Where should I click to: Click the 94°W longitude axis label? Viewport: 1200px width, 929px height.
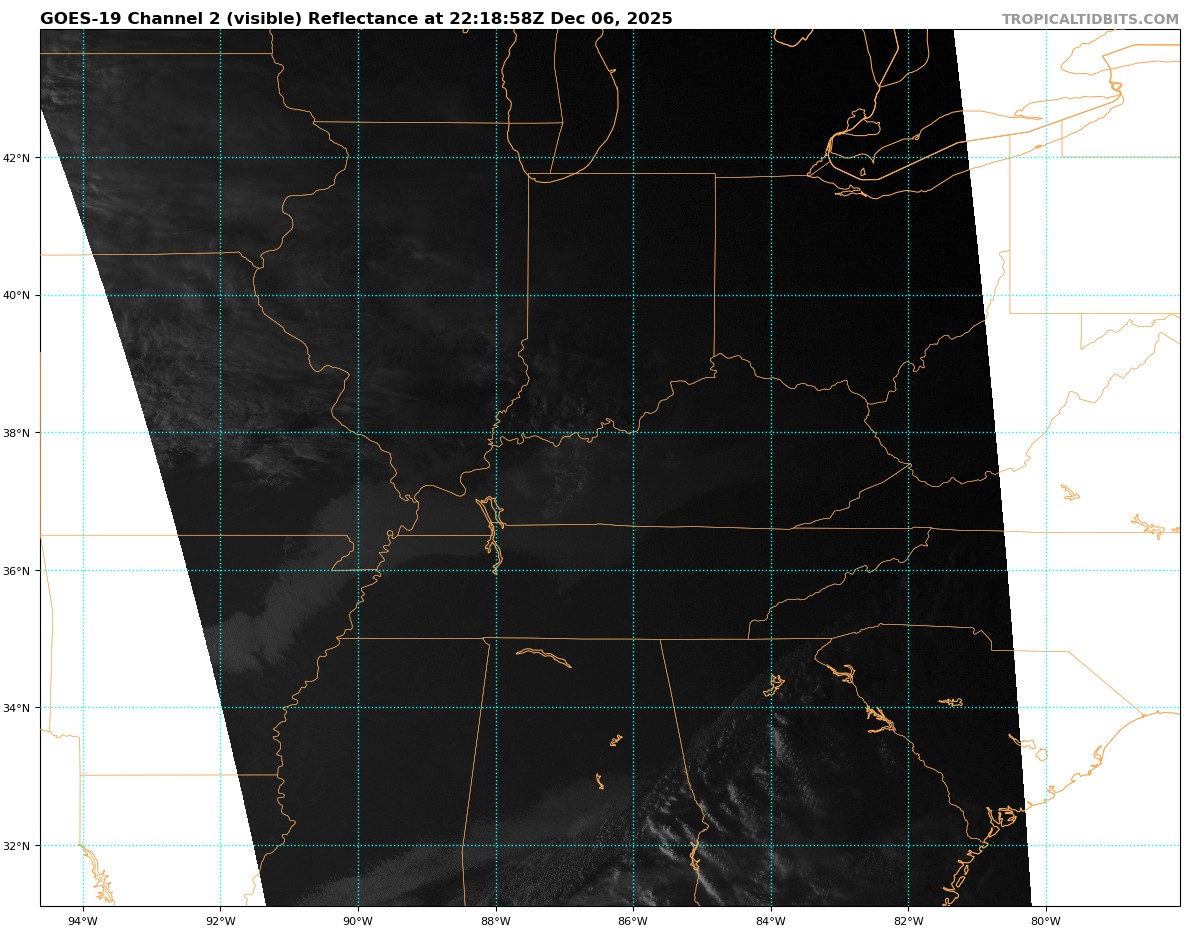83,920
